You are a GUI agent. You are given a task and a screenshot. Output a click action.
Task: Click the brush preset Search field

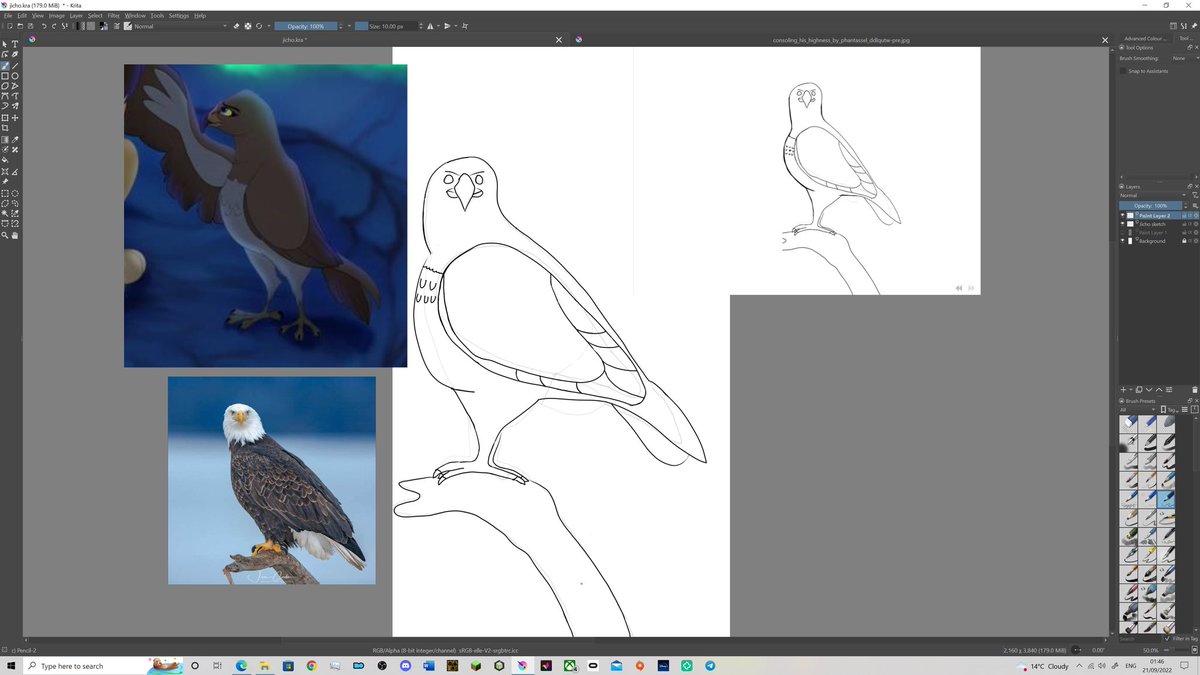point(1140,638)
